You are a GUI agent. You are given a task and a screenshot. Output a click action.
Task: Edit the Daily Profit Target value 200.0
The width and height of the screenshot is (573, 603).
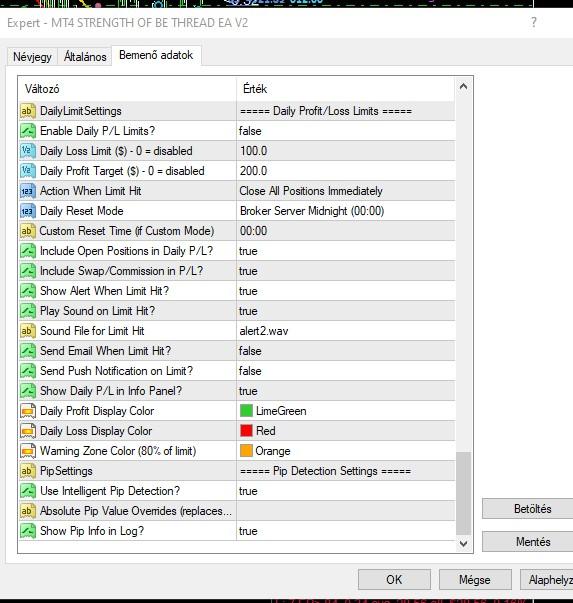(346, 171)
